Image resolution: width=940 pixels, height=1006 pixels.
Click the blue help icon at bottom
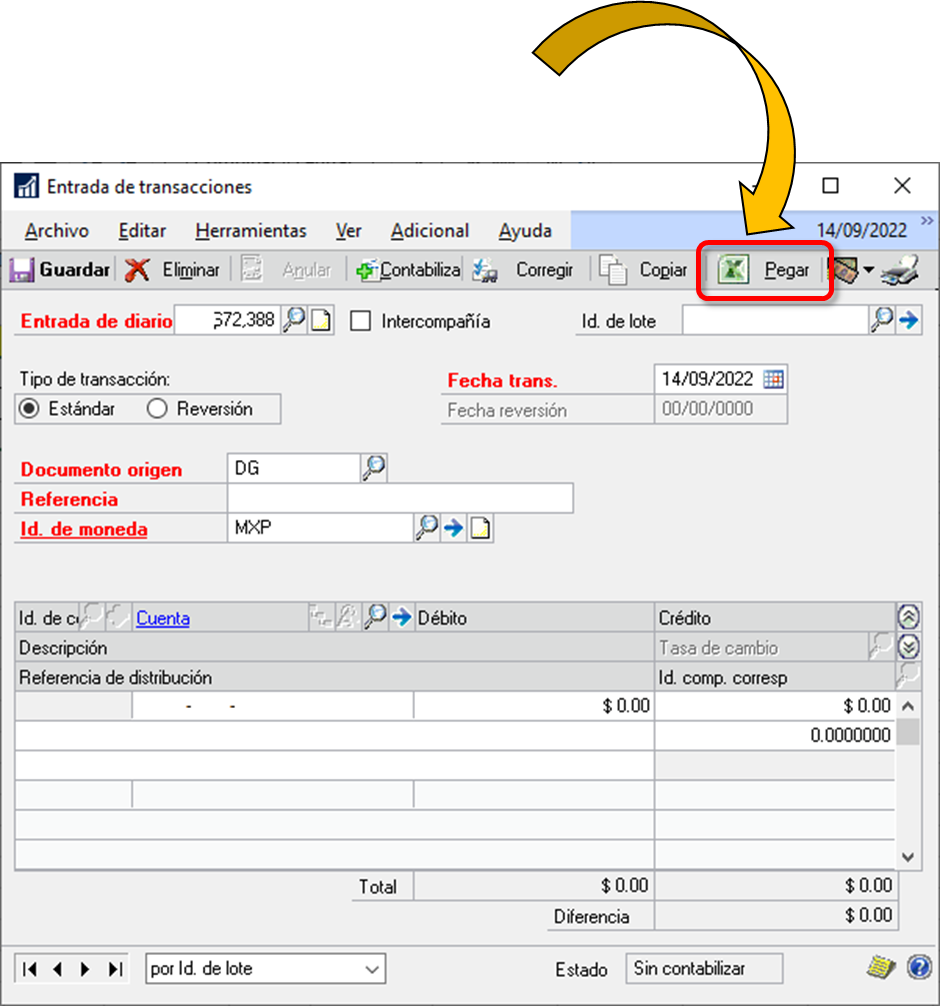pos(919,967)
